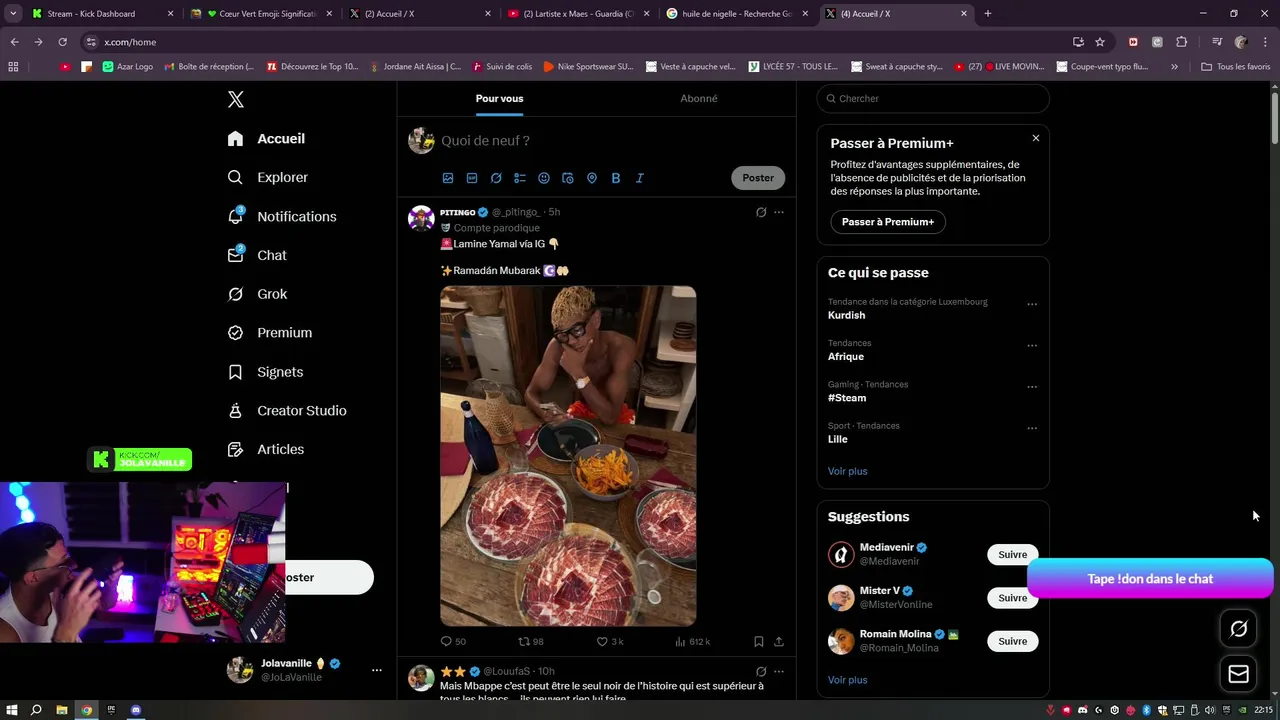Open floating Grok button bottom right
1280x720 pixels.
click(1239, 629)
